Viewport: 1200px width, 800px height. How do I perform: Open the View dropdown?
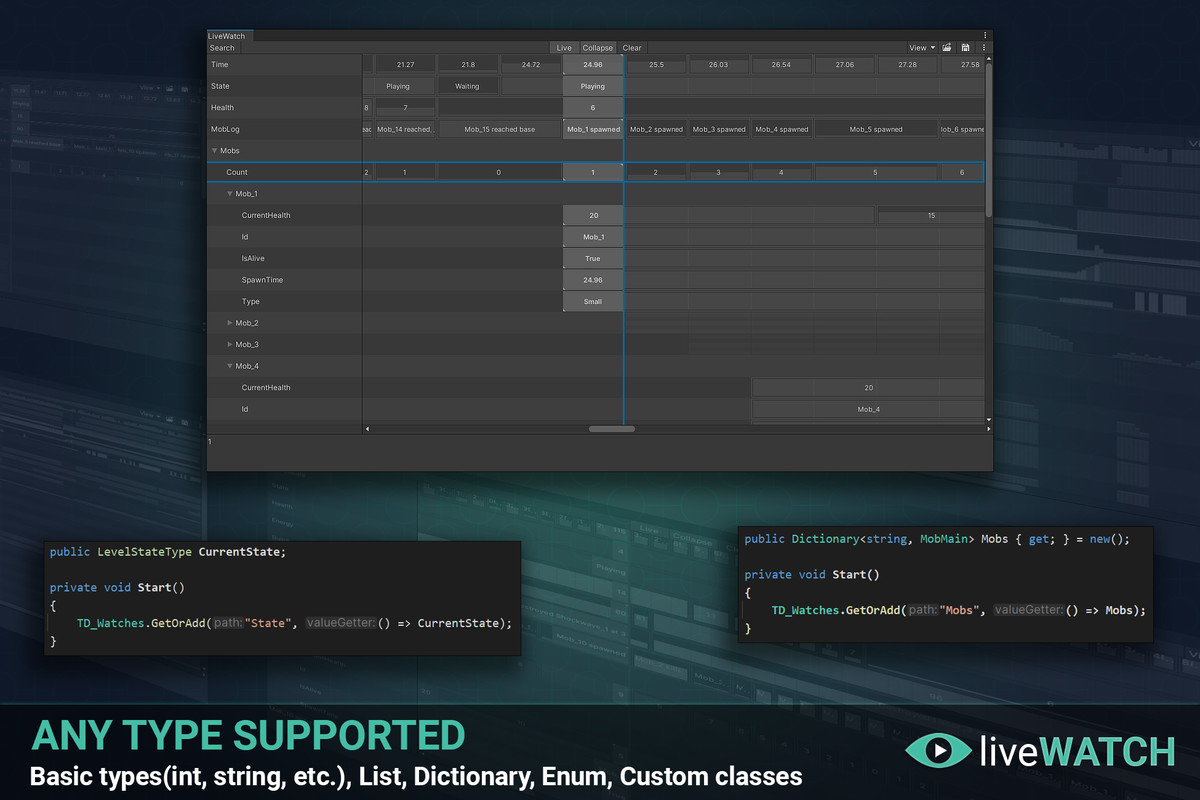pyautogui.click(x=921, y=47)
